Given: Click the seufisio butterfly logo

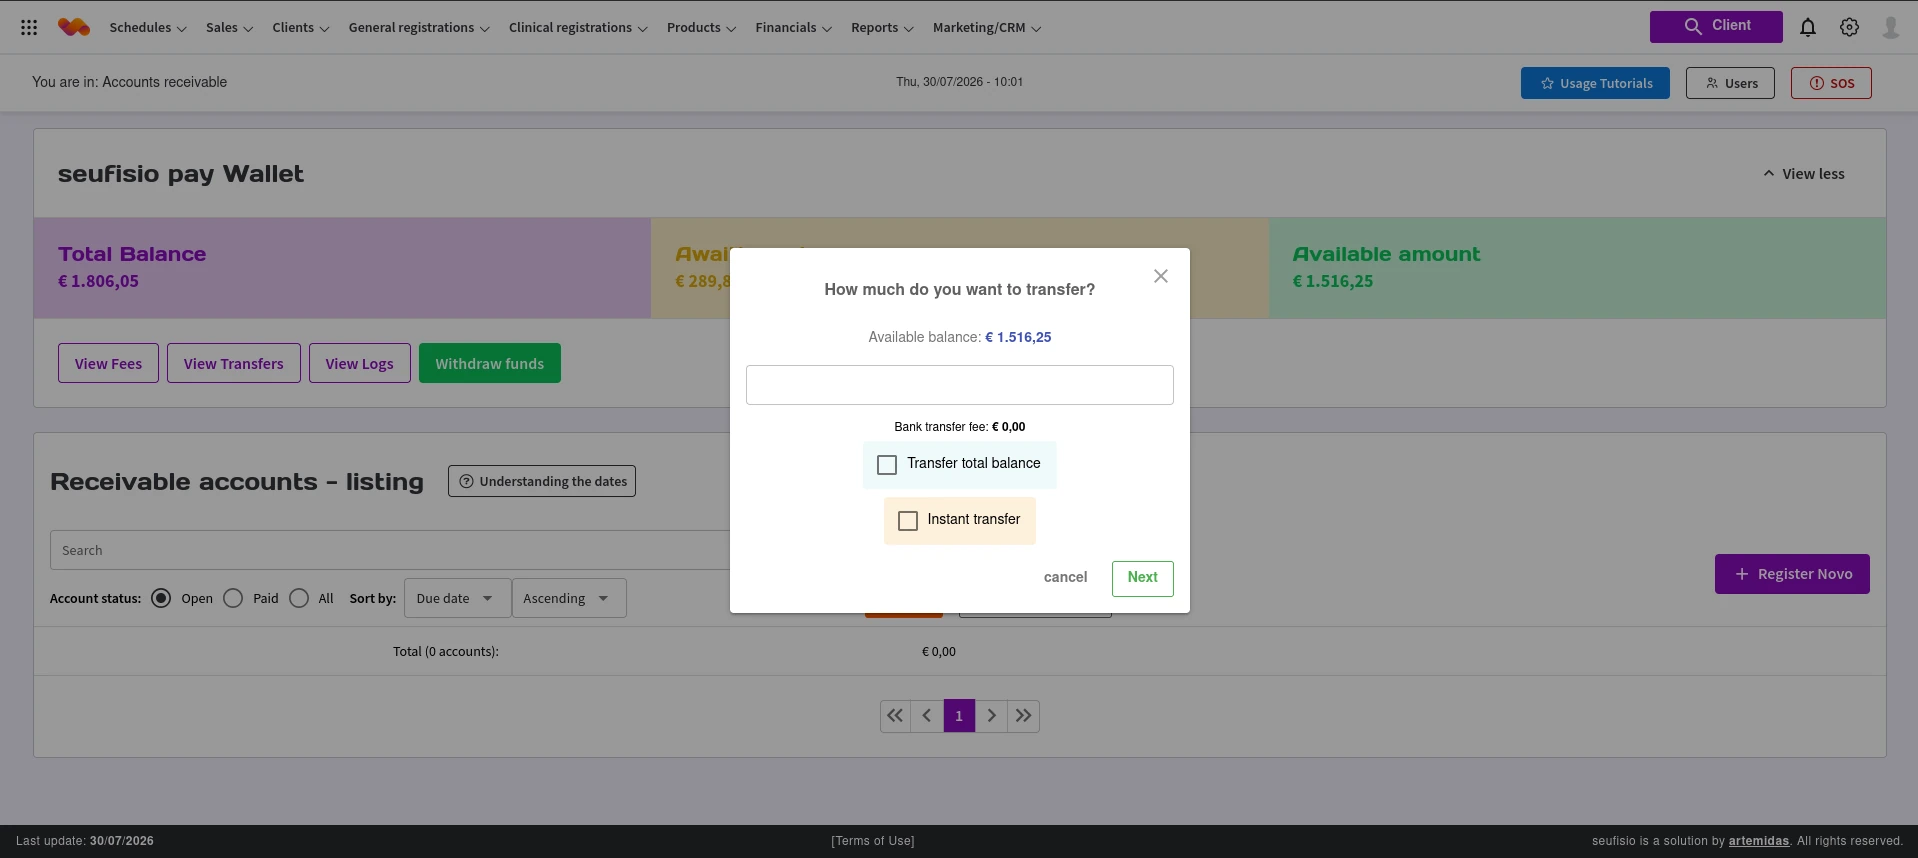Looking at the screenshot, I should 74,27.
